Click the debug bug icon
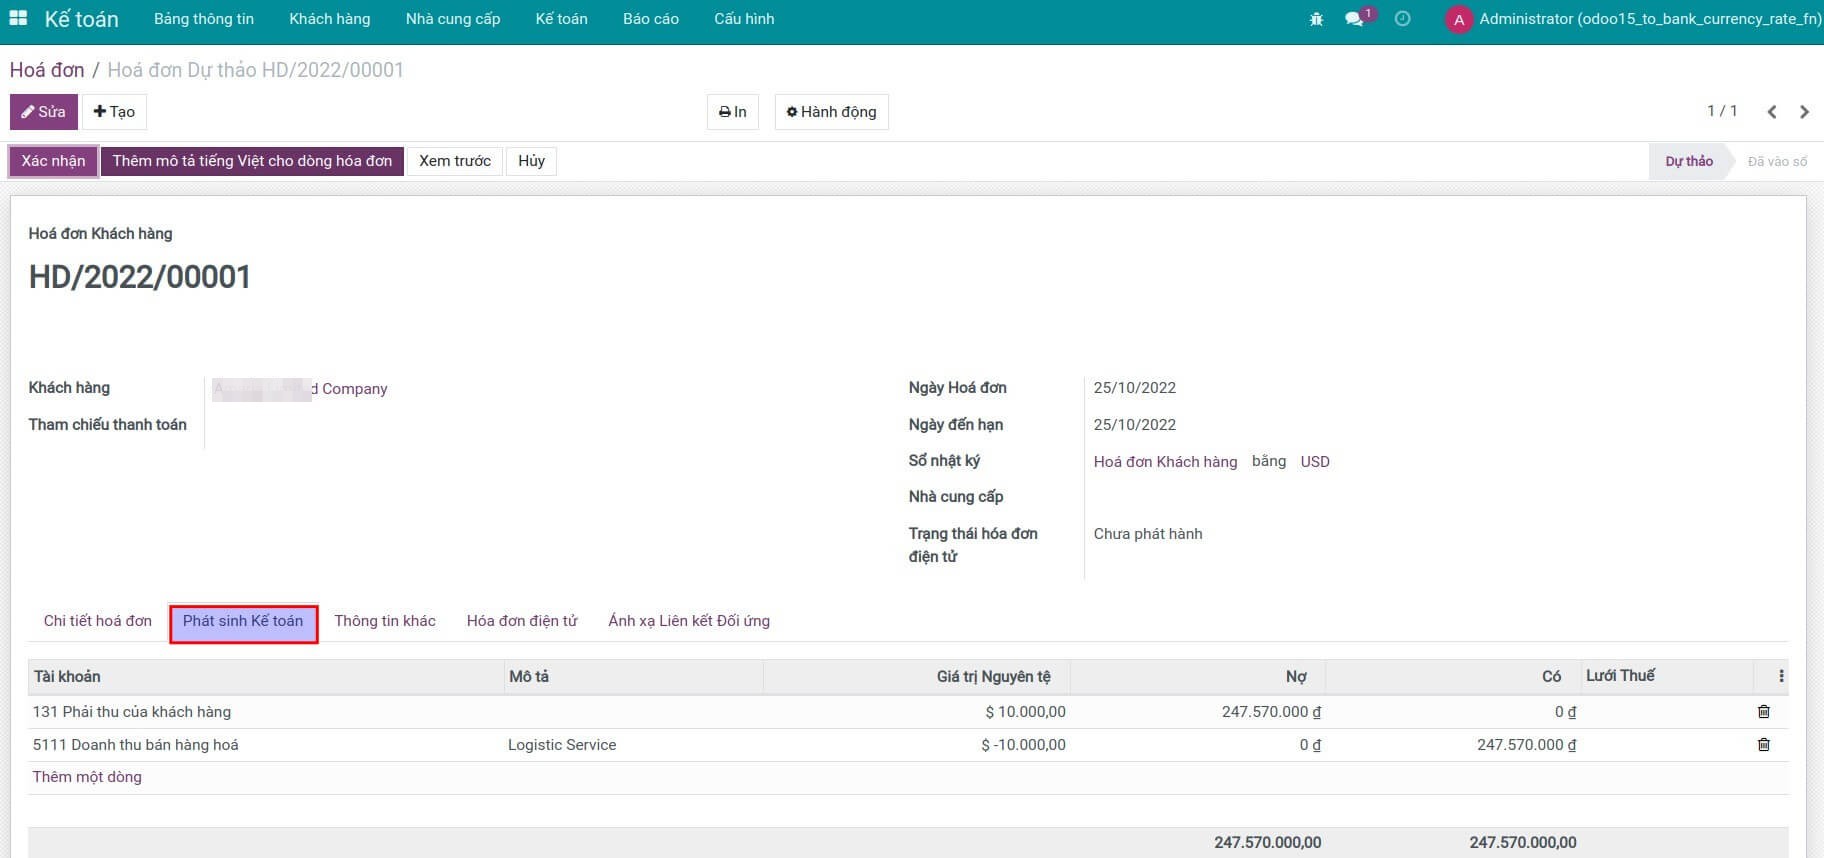 point(1316,19)
